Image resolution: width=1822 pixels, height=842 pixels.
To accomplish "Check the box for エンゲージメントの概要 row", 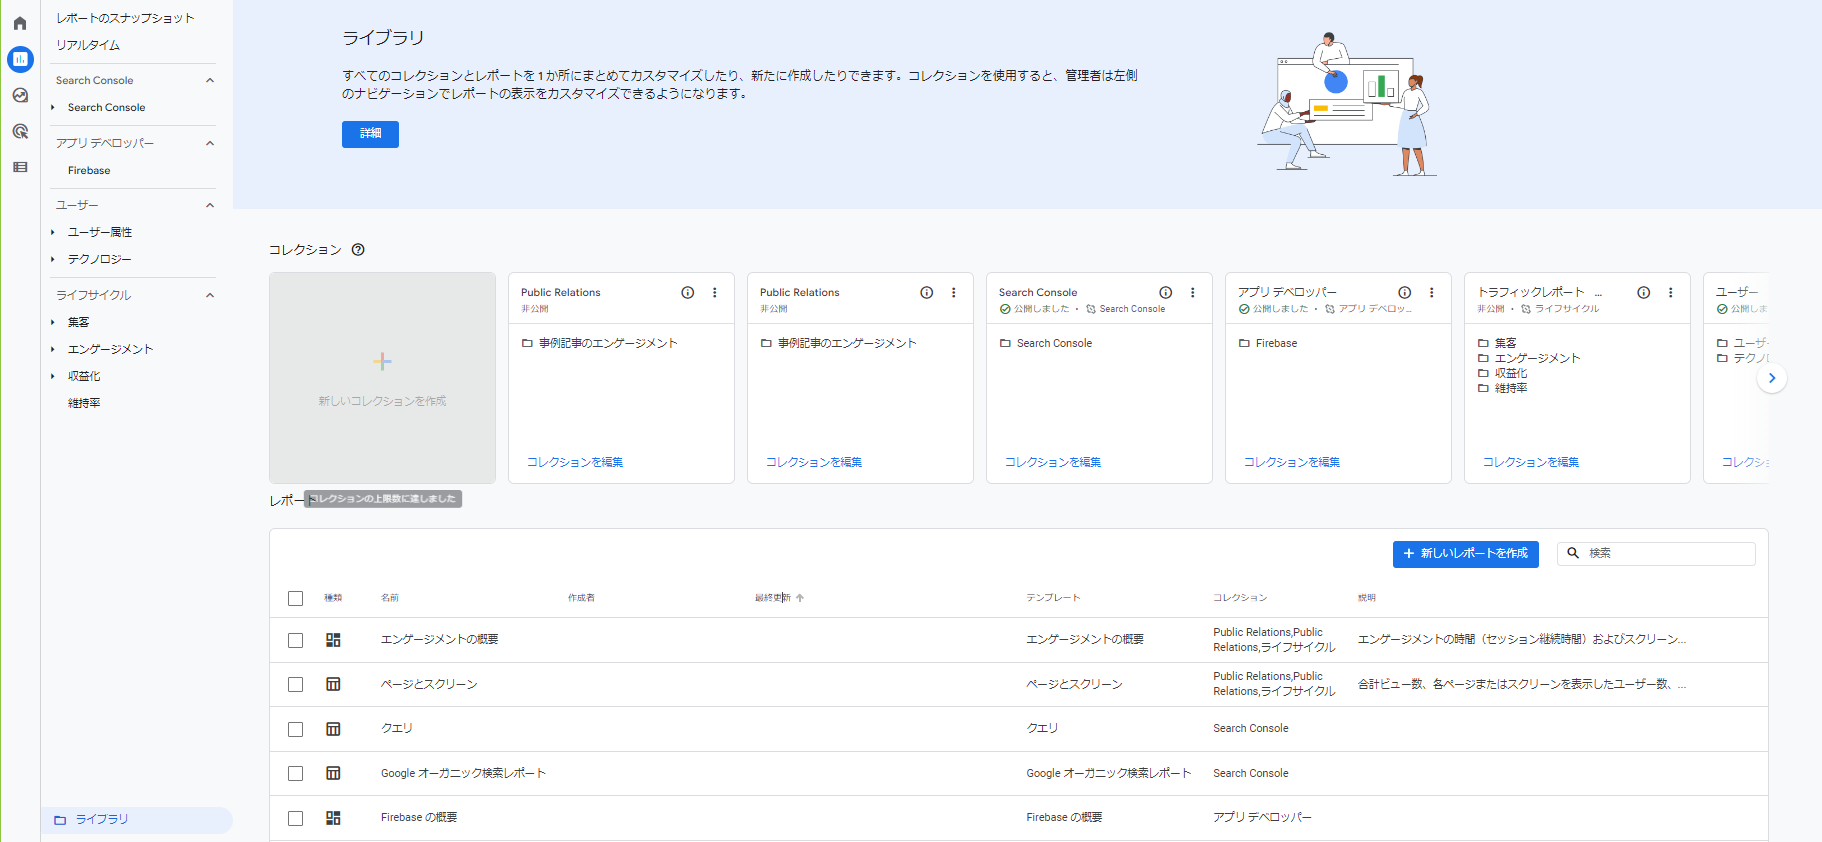I will click(x=295, y=640).
